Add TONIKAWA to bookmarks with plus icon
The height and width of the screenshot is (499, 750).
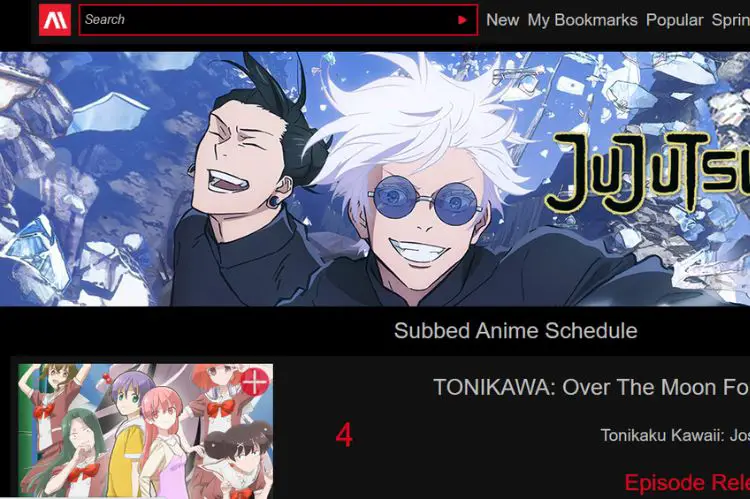pos(254,381)
